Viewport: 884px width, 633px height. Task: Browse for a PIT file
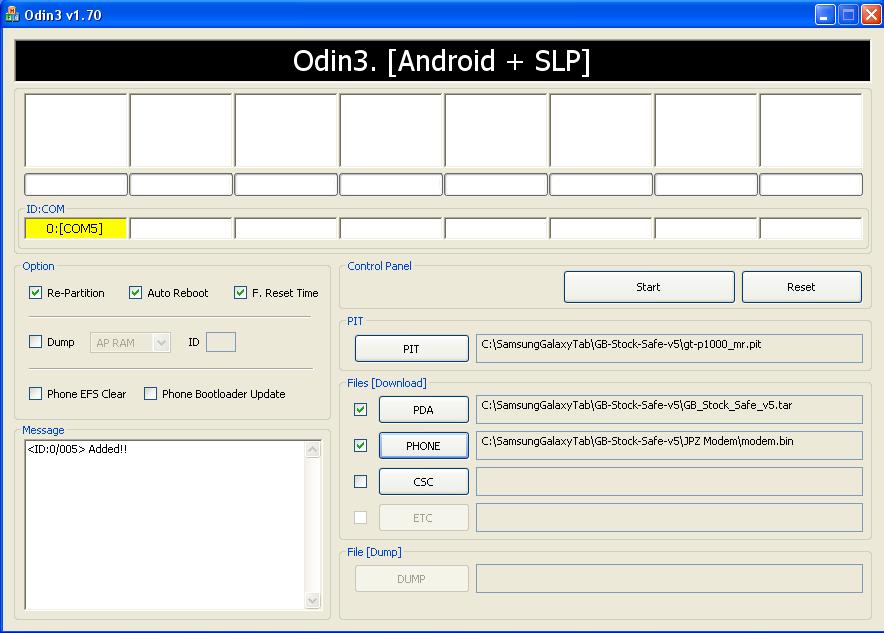[x=412, y=348]
